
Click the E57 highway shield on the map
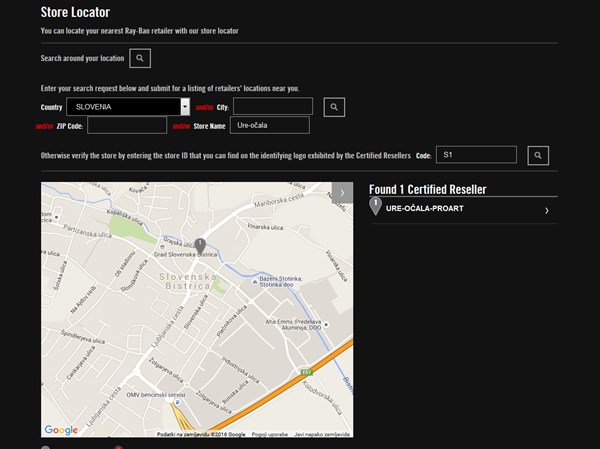pos(307,372)
